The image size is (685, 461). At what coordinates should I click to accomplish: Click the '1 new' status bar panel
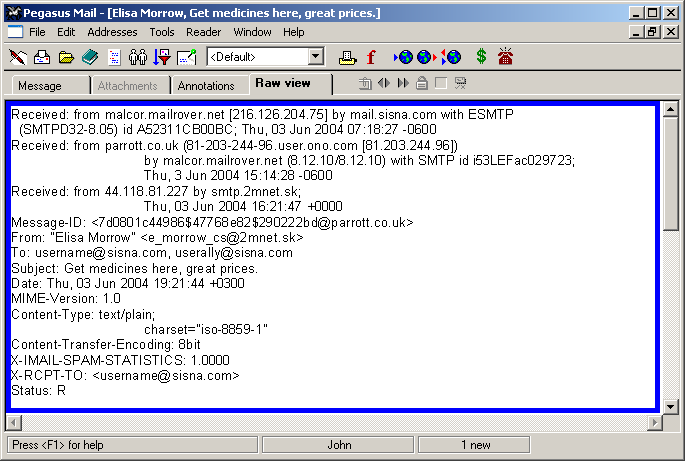pos(474,445)
